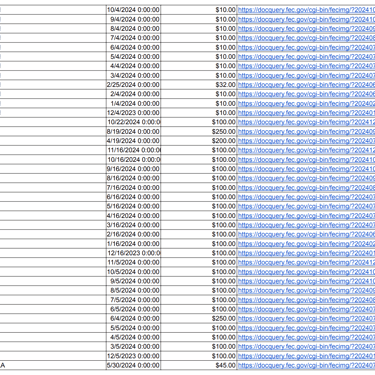375x375 pixels.
Task: Select the 9/5/2024 0:00:00 date cell
Action: click(x=133, y=281)
